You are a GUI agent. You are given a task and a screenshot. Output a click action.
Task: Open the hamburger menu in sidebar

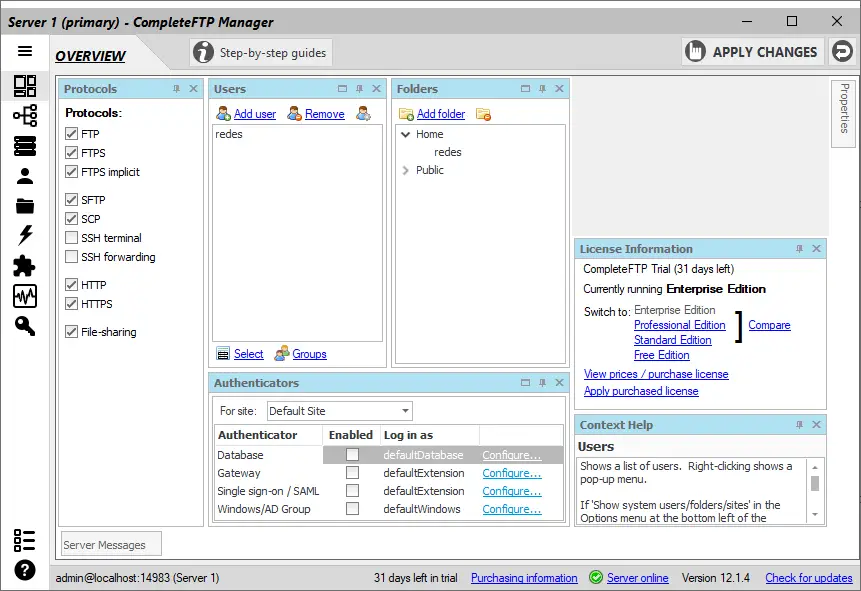tap(25, 51)
